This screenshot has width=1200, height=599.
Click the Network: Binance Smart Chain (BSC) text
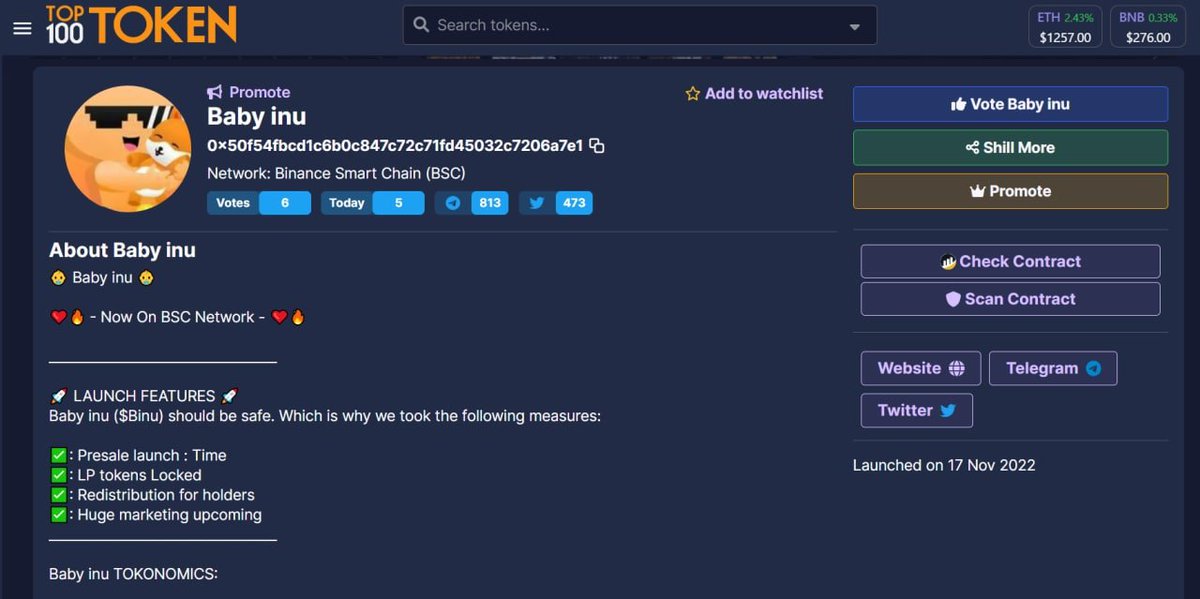pyautogui.click(x=336, y=173)
